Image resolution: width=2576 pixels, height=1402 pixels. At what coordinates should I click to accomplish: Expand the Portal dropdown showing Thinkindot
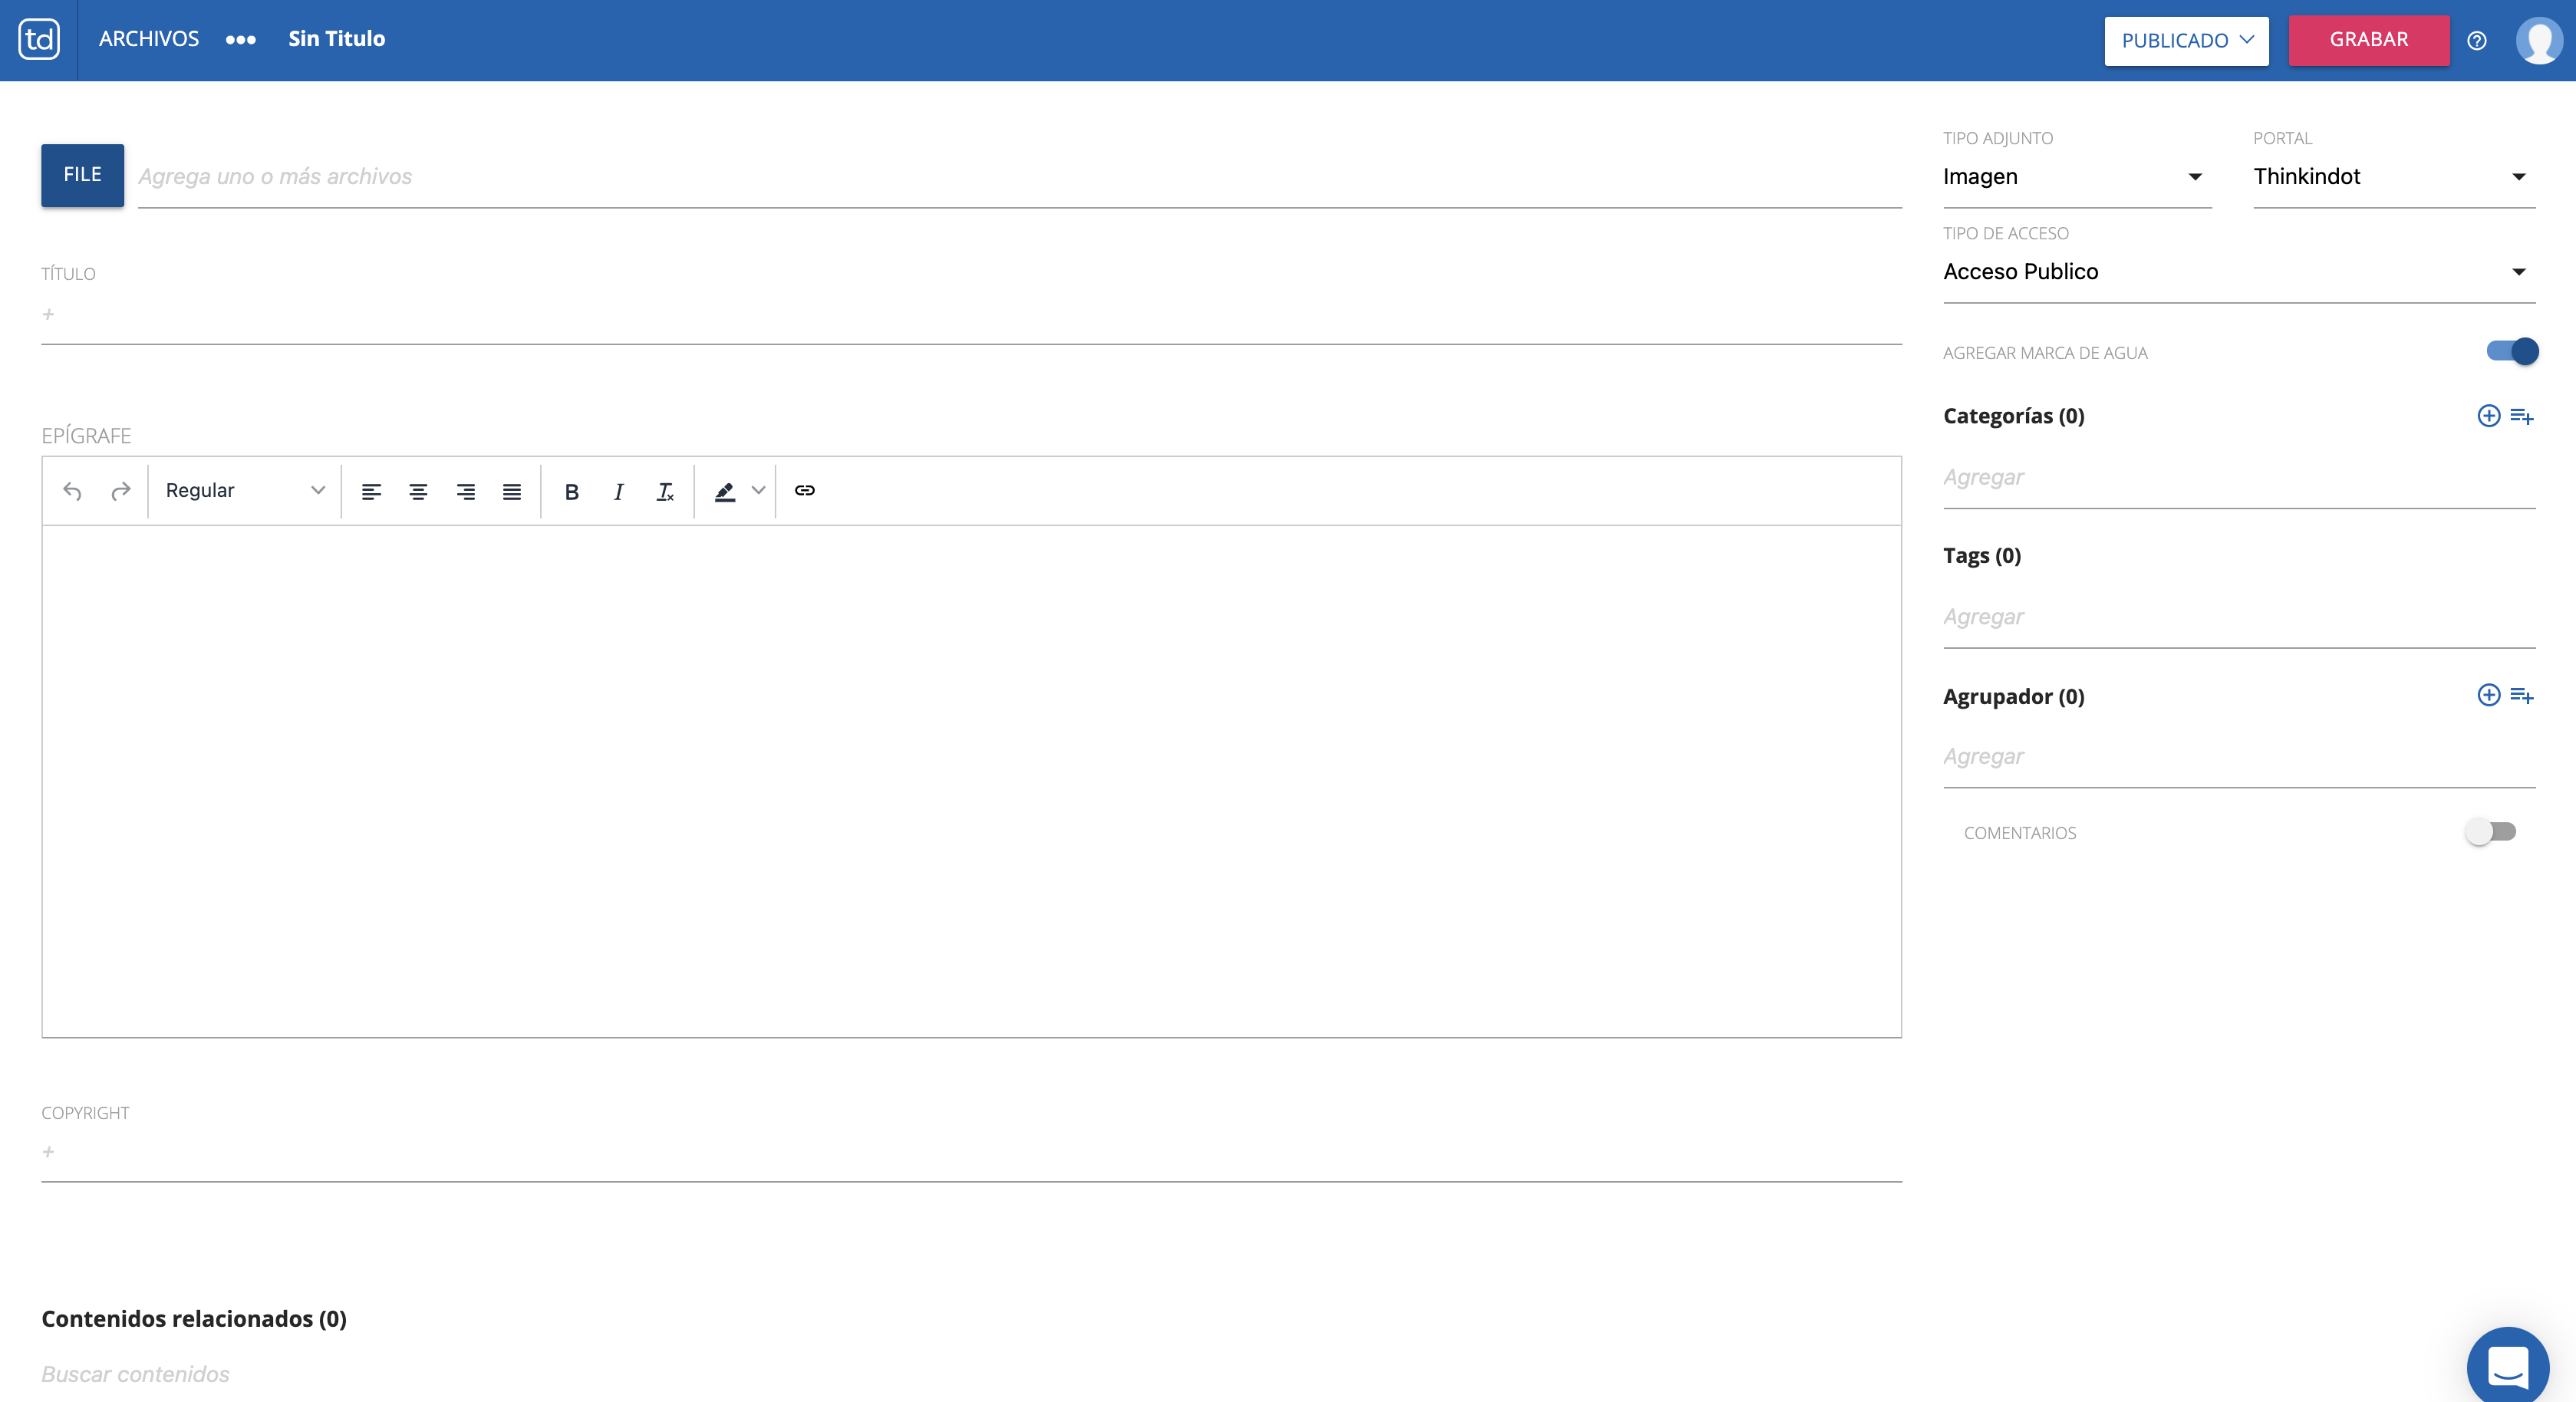coord(2393,177)
